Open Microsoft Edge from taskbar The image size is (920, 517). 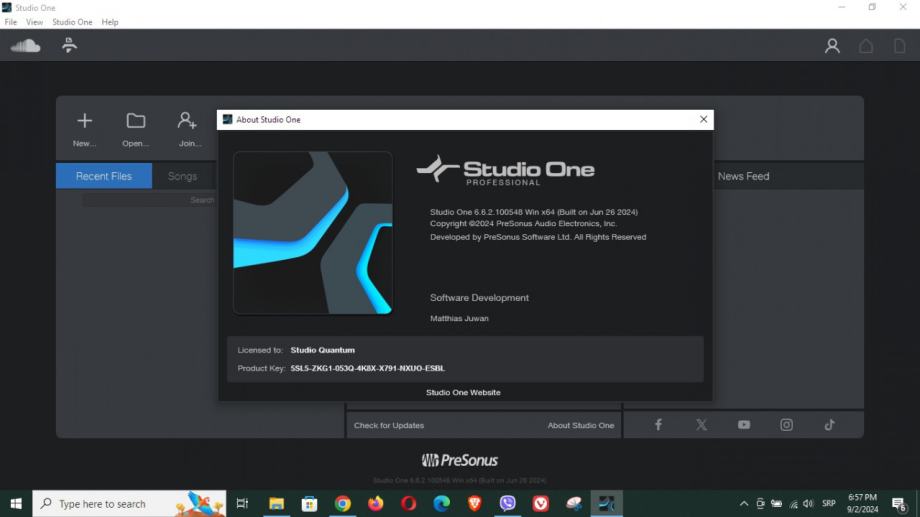[x=442, y=504]
